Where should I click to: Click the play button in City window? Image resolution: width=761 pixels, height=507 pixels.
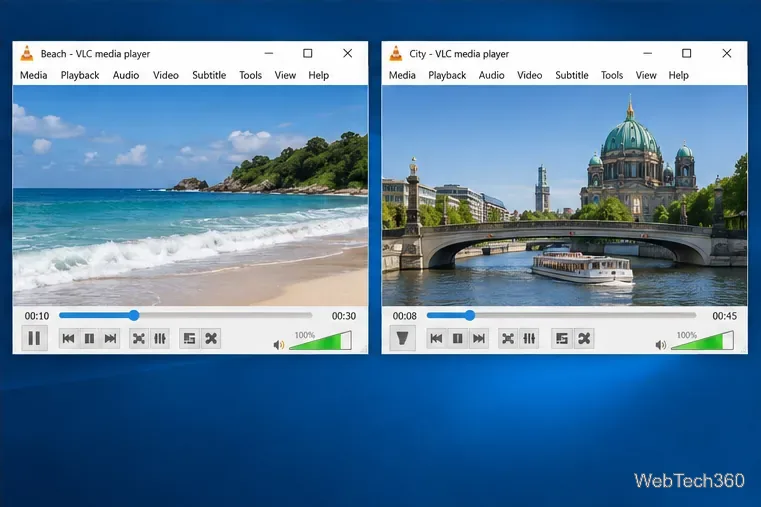pyautogui.click(x=402, y=338)
